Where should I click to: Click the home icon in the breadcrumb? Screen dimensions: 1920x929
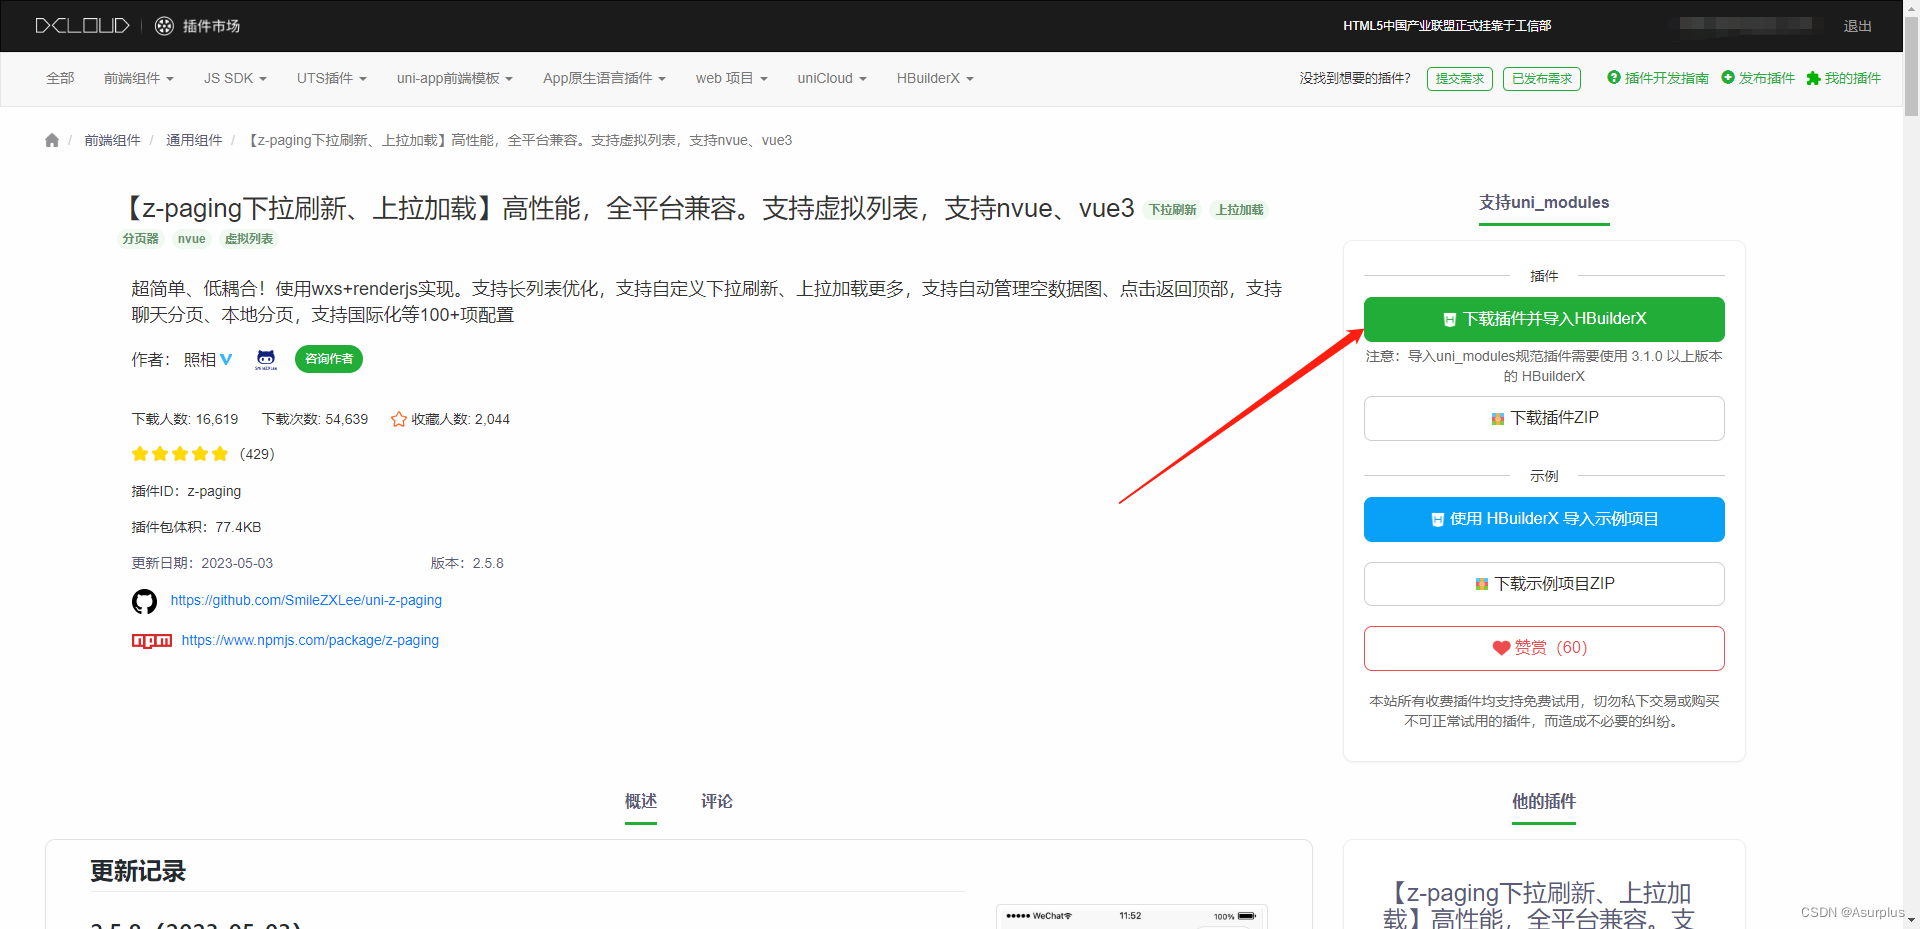[51, 140]
